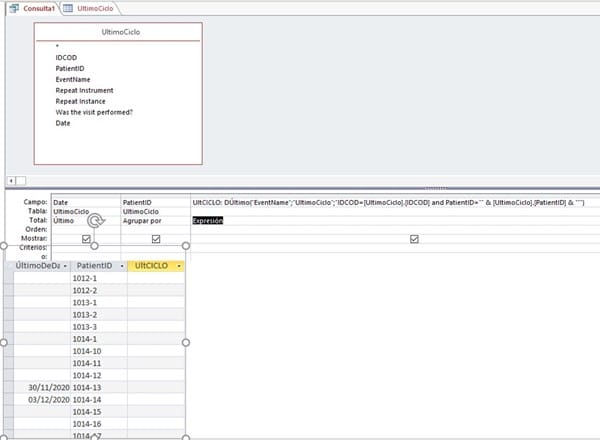
Task: Open the UltimoCiclo tab
Action: coord(93,8)
